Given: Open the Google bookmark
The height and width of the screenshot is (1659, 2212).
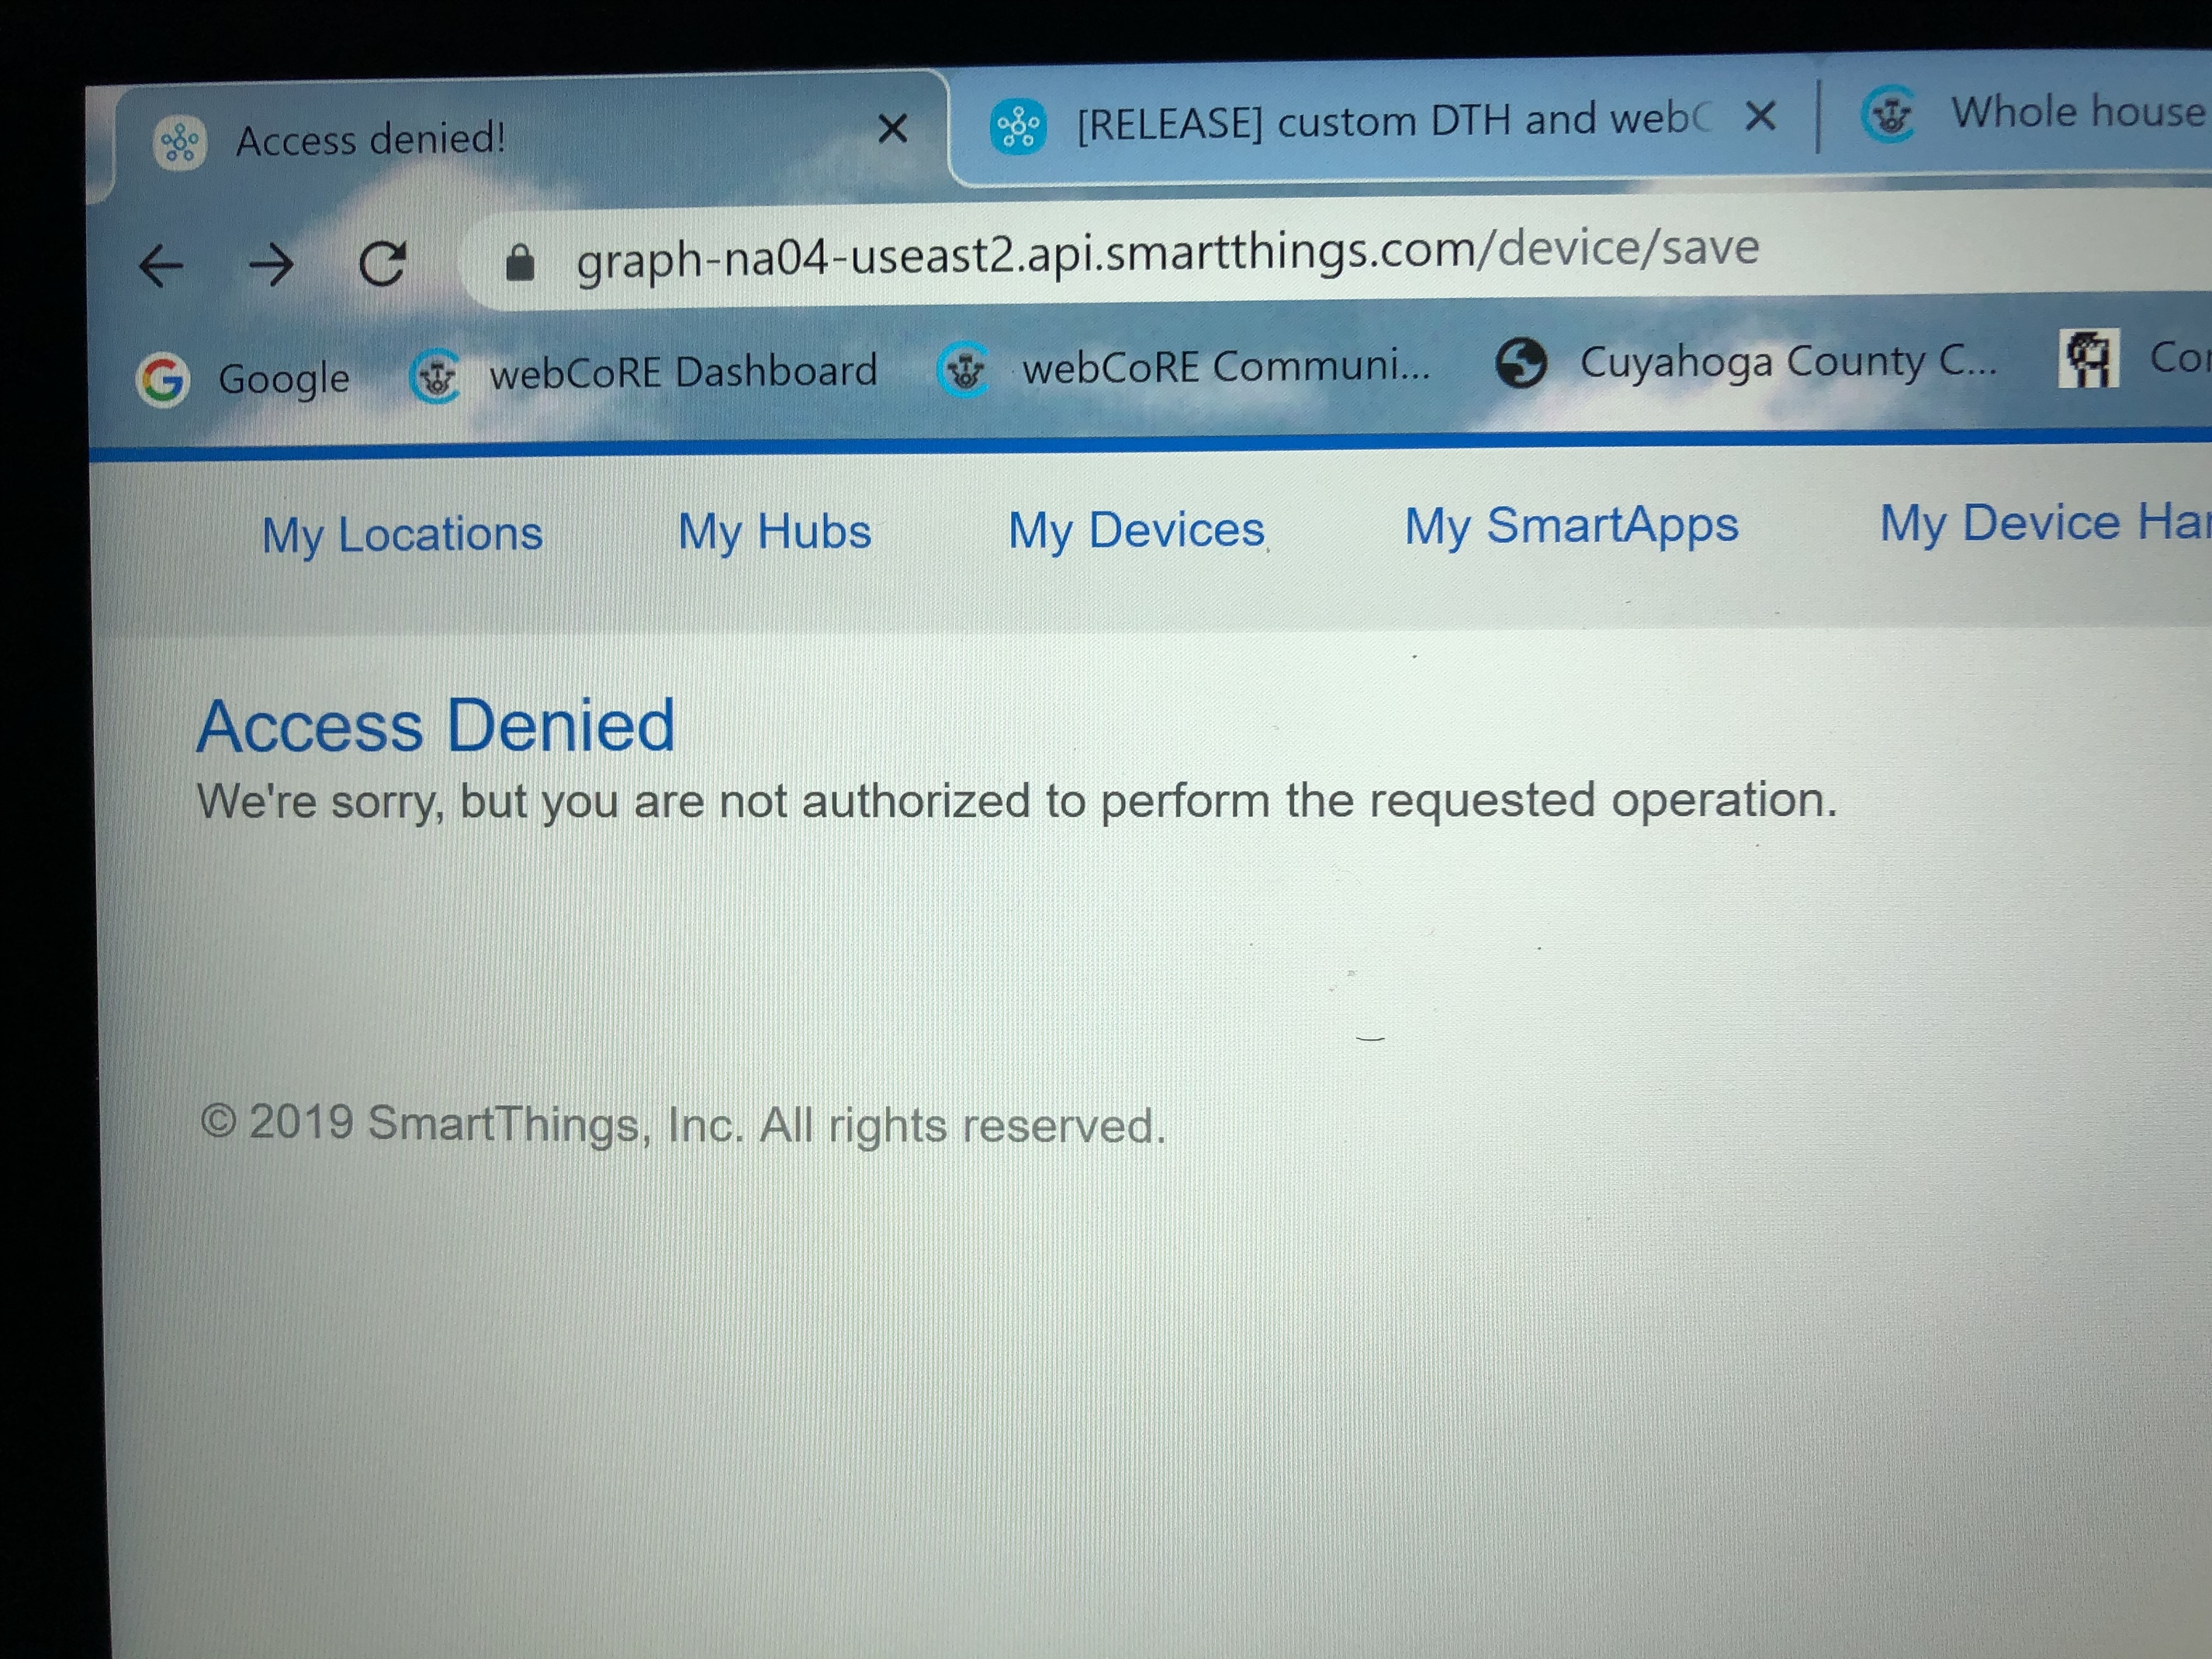Looking at the screenshot, I should point(243,379).
